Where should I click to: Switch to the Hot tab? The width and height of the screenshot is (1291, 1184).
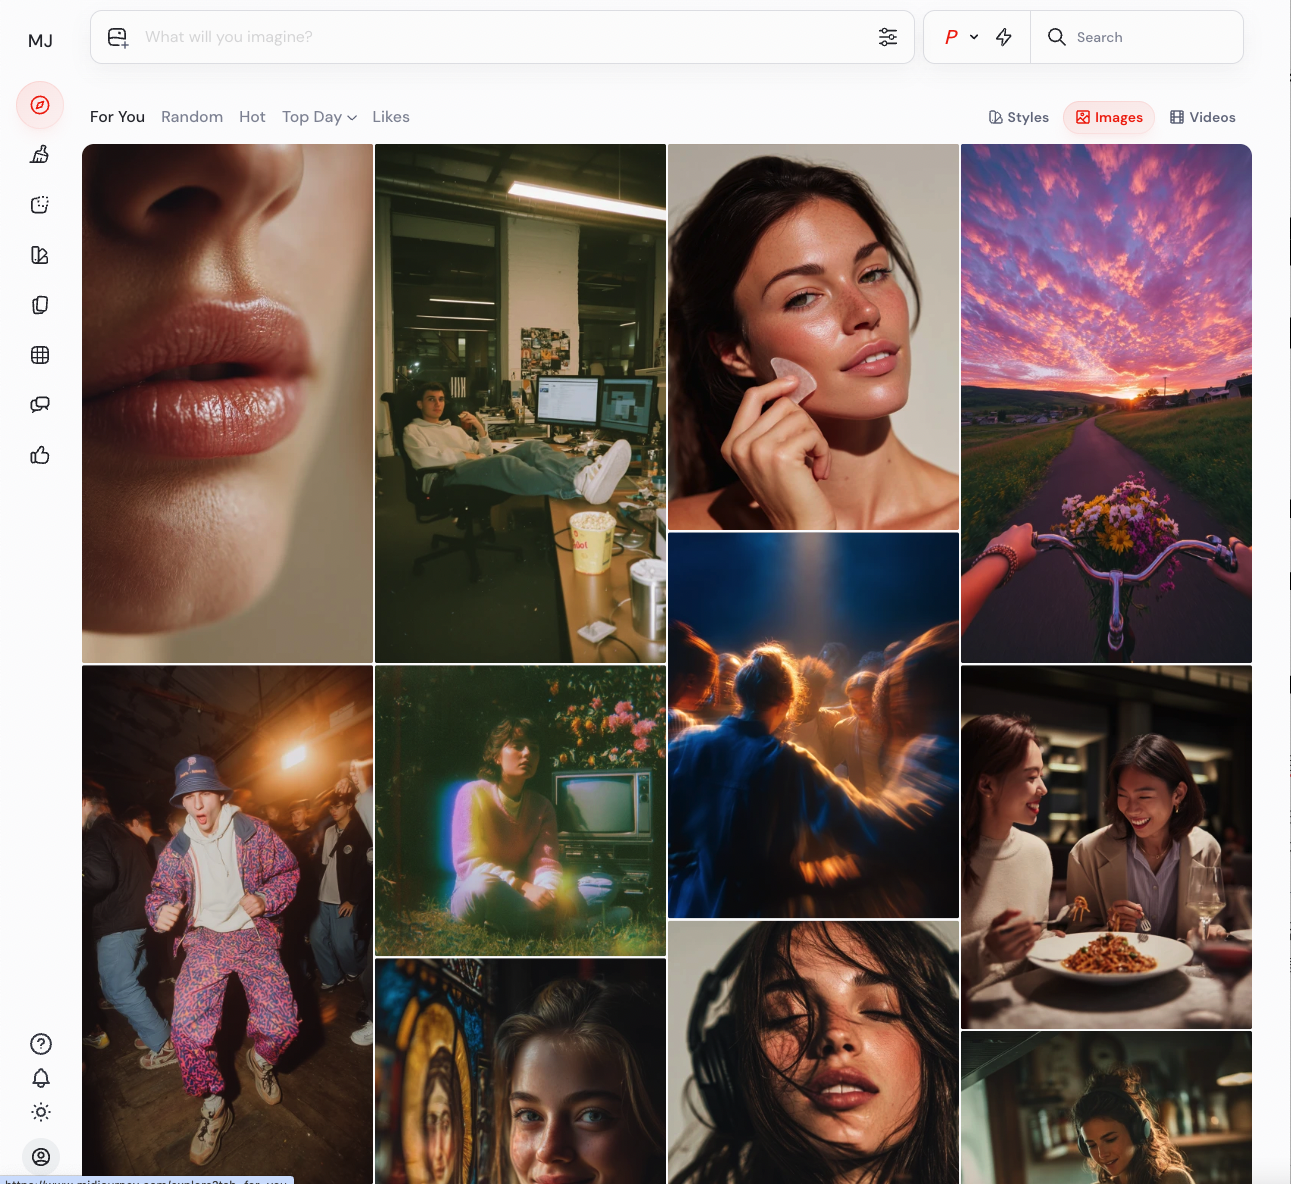click(x=252, y=117)
